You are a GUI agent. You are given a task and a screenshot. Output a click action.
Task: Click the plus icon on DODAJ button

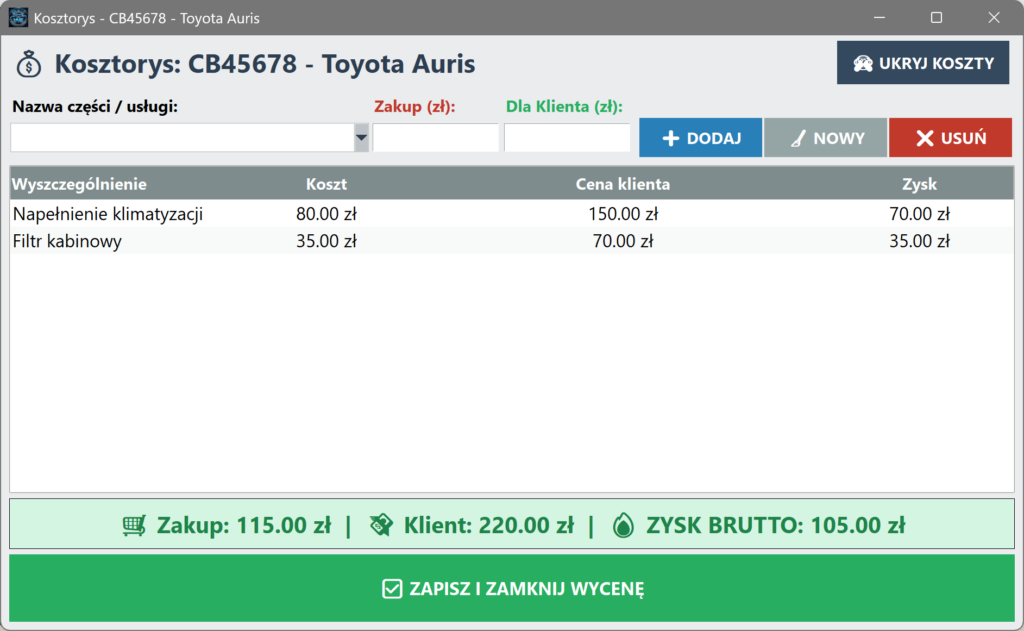point(671,139)
